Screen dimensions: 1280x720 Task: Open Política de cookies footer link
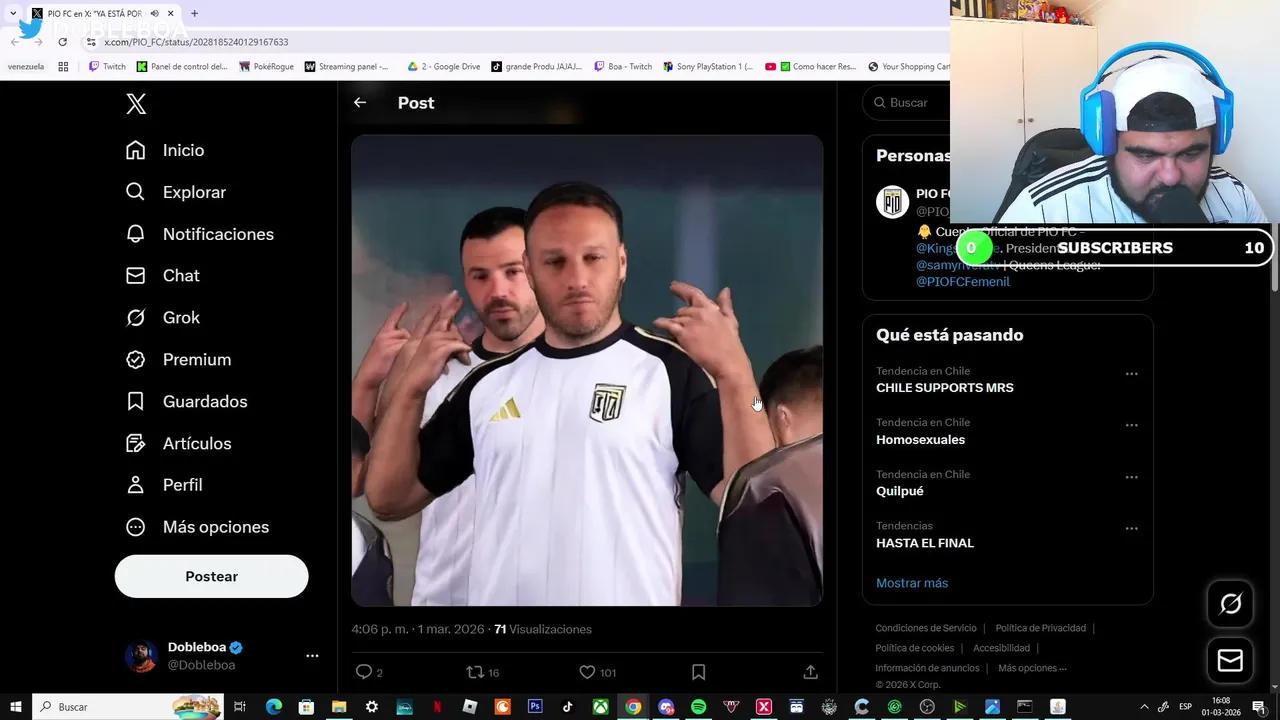[x=915, y=648]
